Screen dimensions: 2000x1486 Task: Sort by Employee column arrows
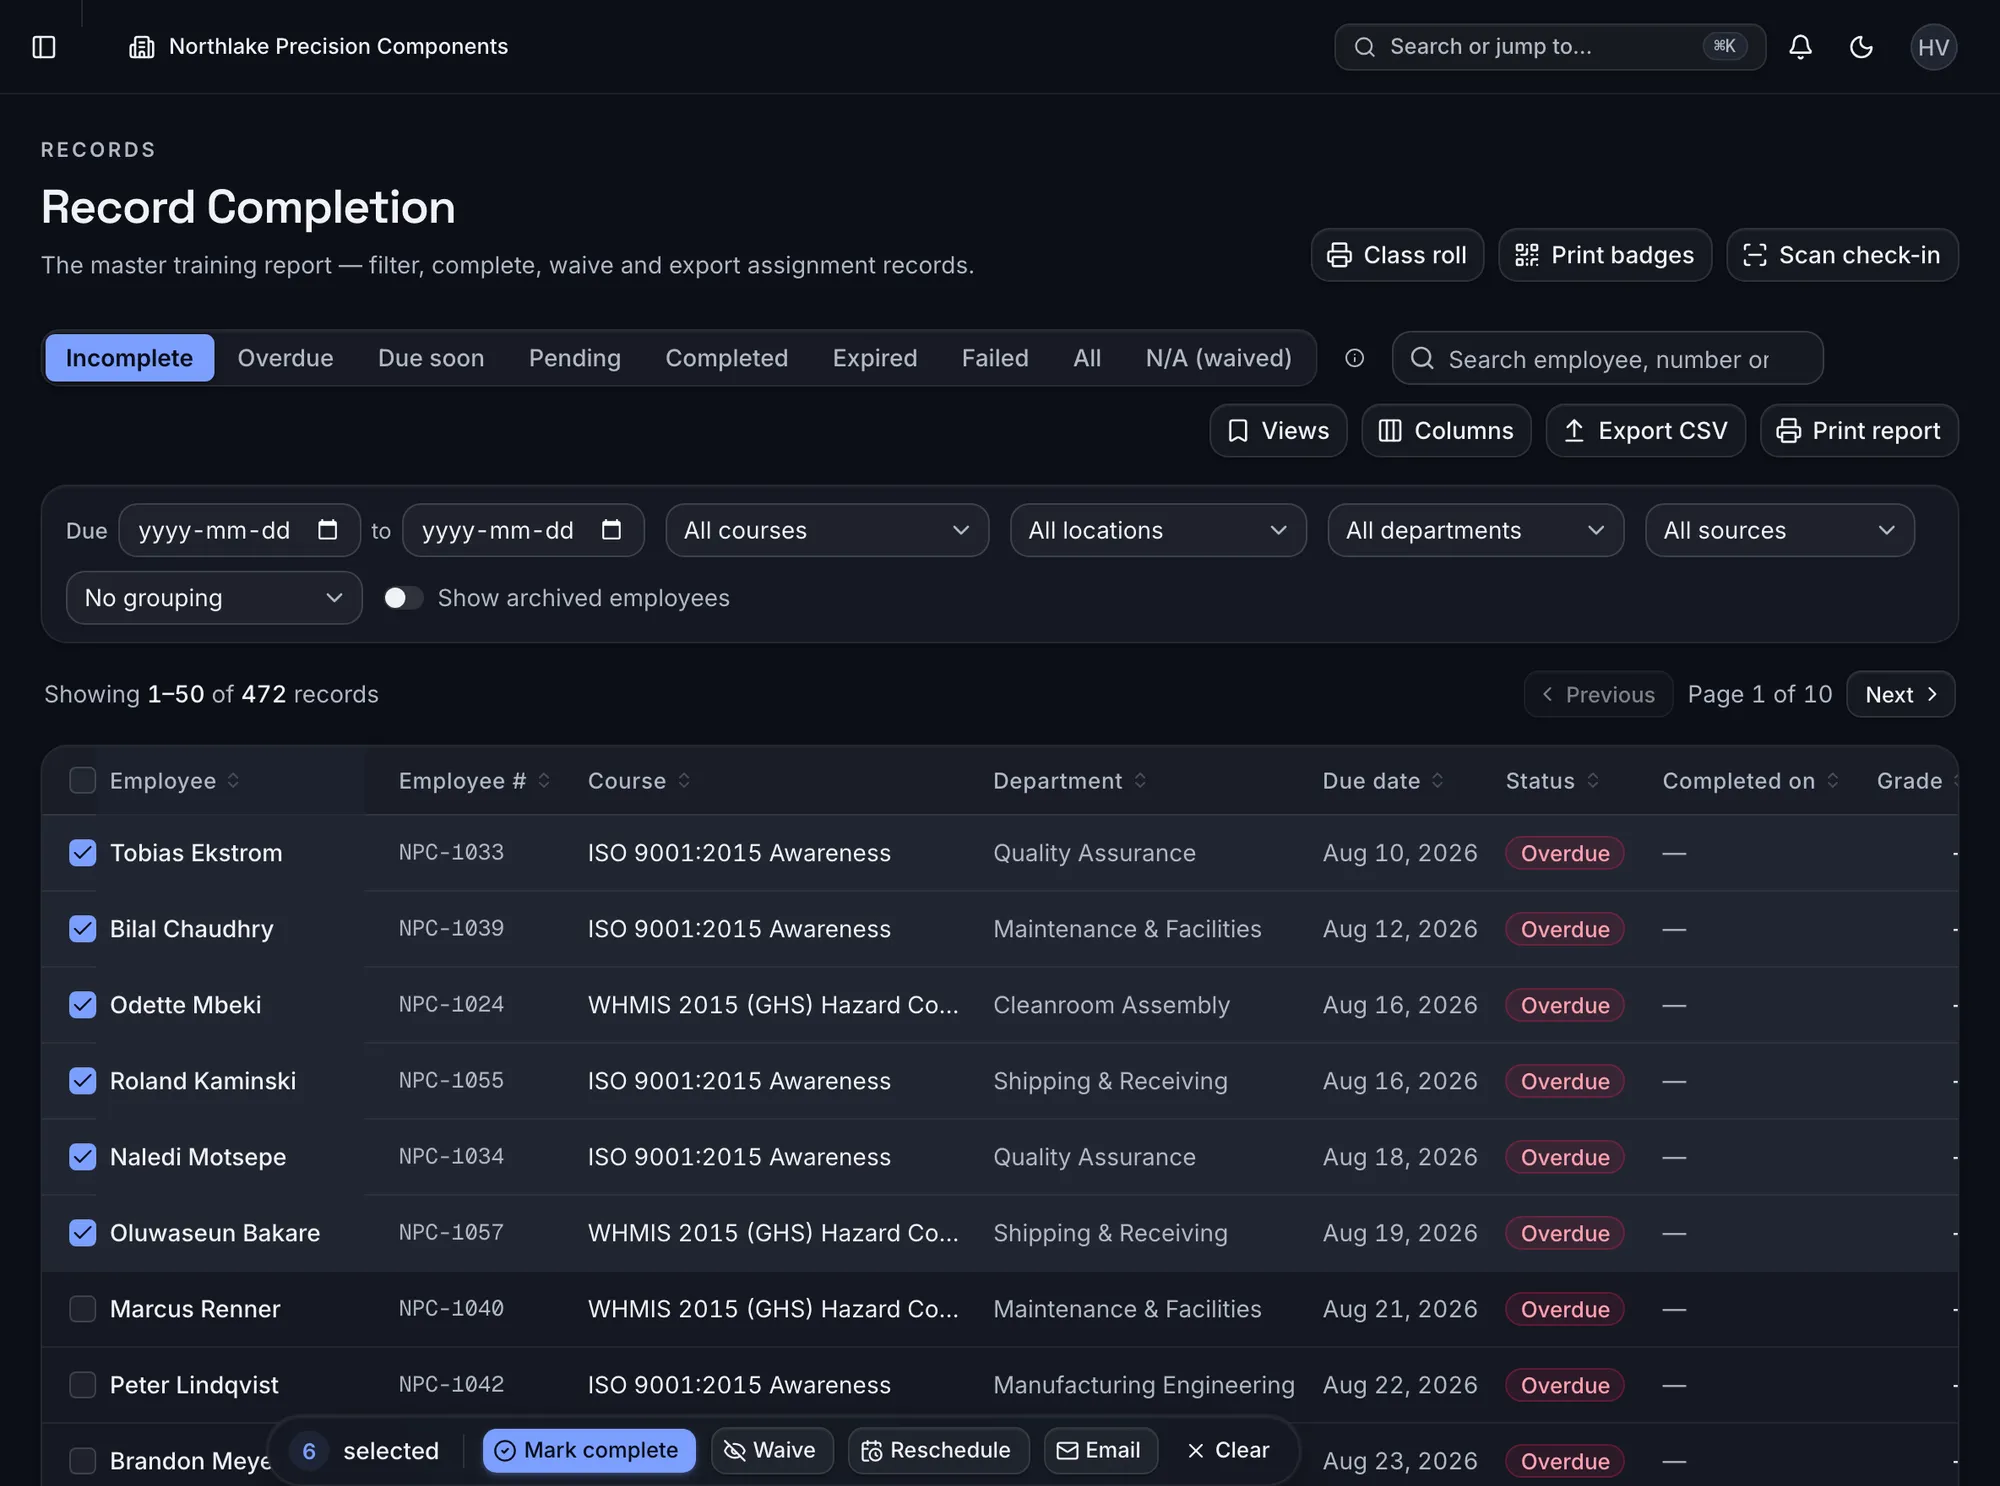(233, 781)
